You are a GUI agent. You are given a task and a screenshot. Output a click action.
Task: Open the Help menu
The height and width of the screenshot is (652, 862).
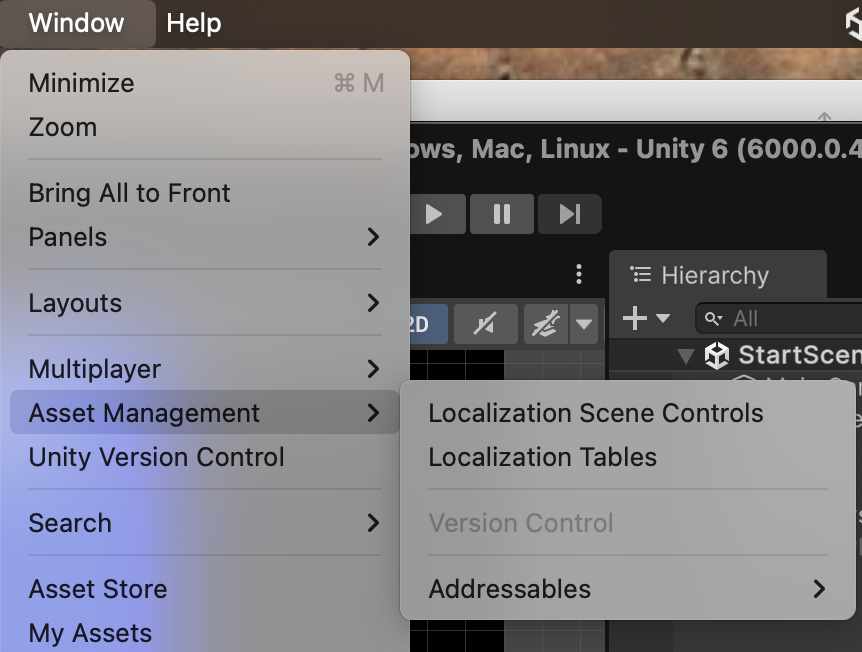(x=194, y=23)
